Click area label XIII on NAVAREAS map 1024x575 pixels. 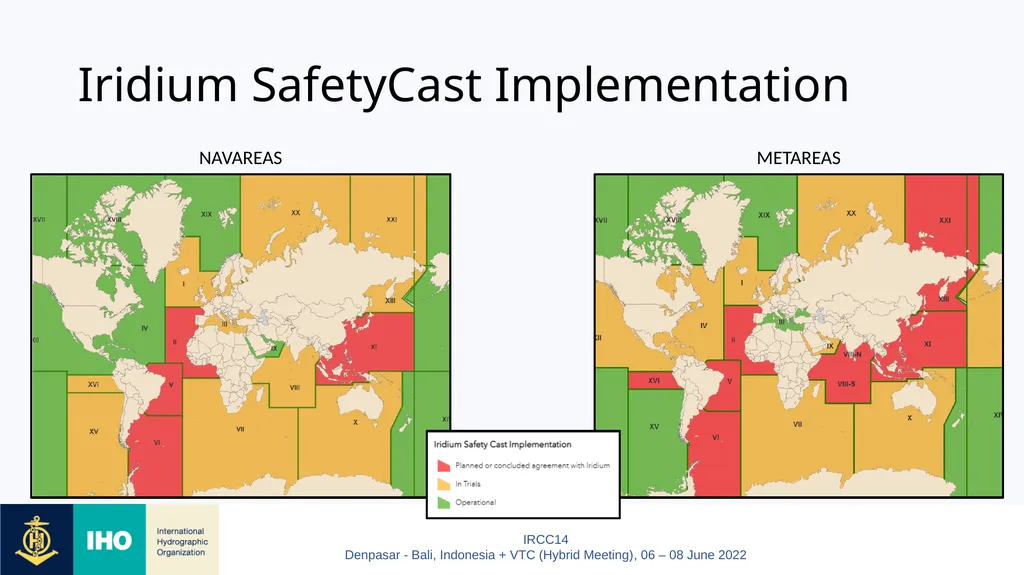(390, 301)
